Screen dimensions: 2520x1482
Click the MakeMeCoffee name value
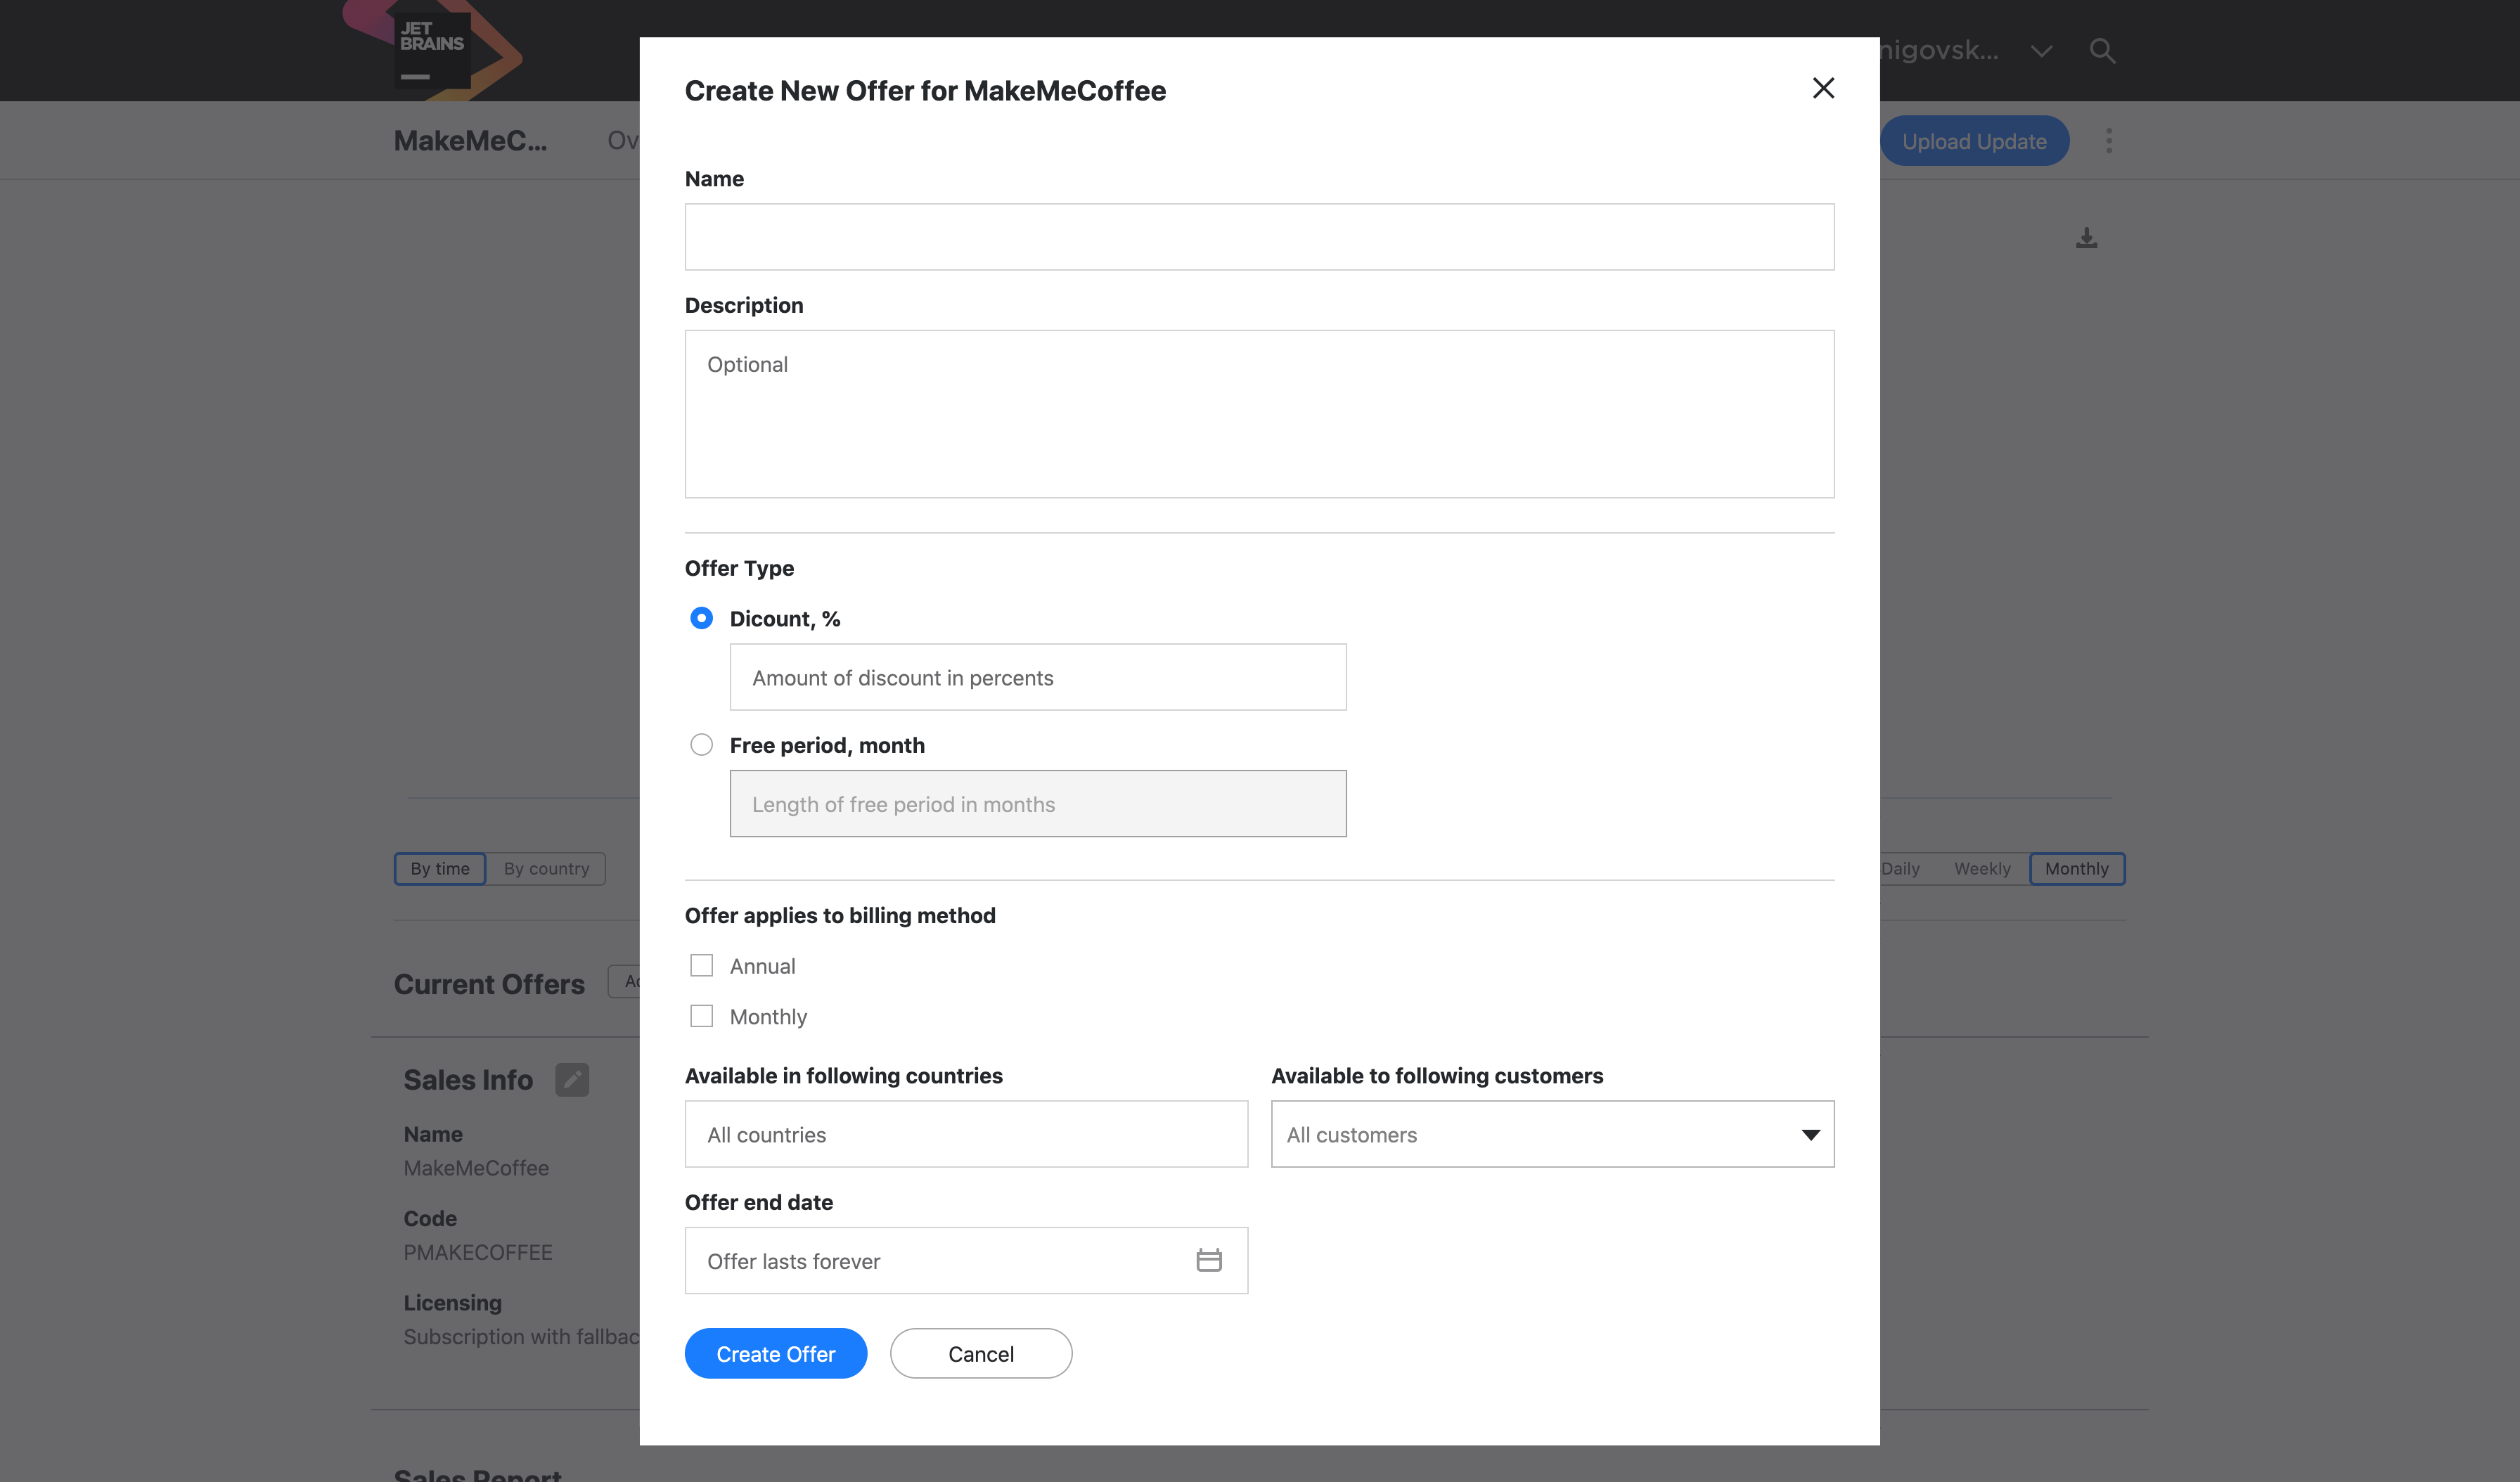point(476,1168)
